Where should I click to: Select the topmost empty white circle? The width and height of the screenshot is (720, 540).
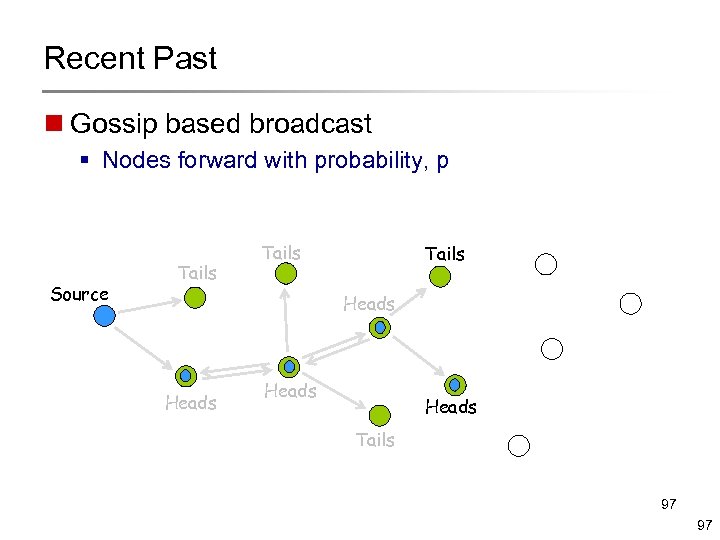pos(546,265)
